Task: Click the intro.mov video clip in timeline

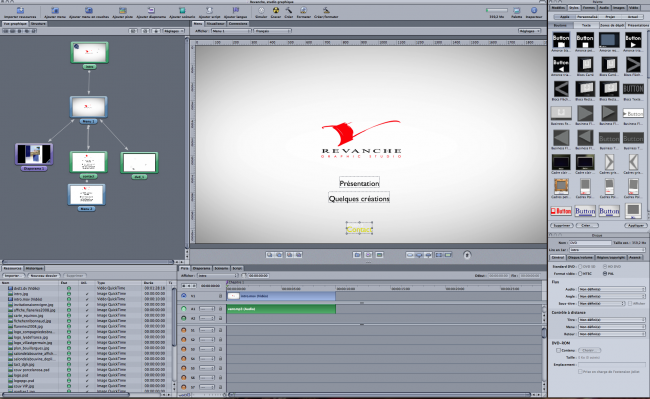Action: (281, 296)
